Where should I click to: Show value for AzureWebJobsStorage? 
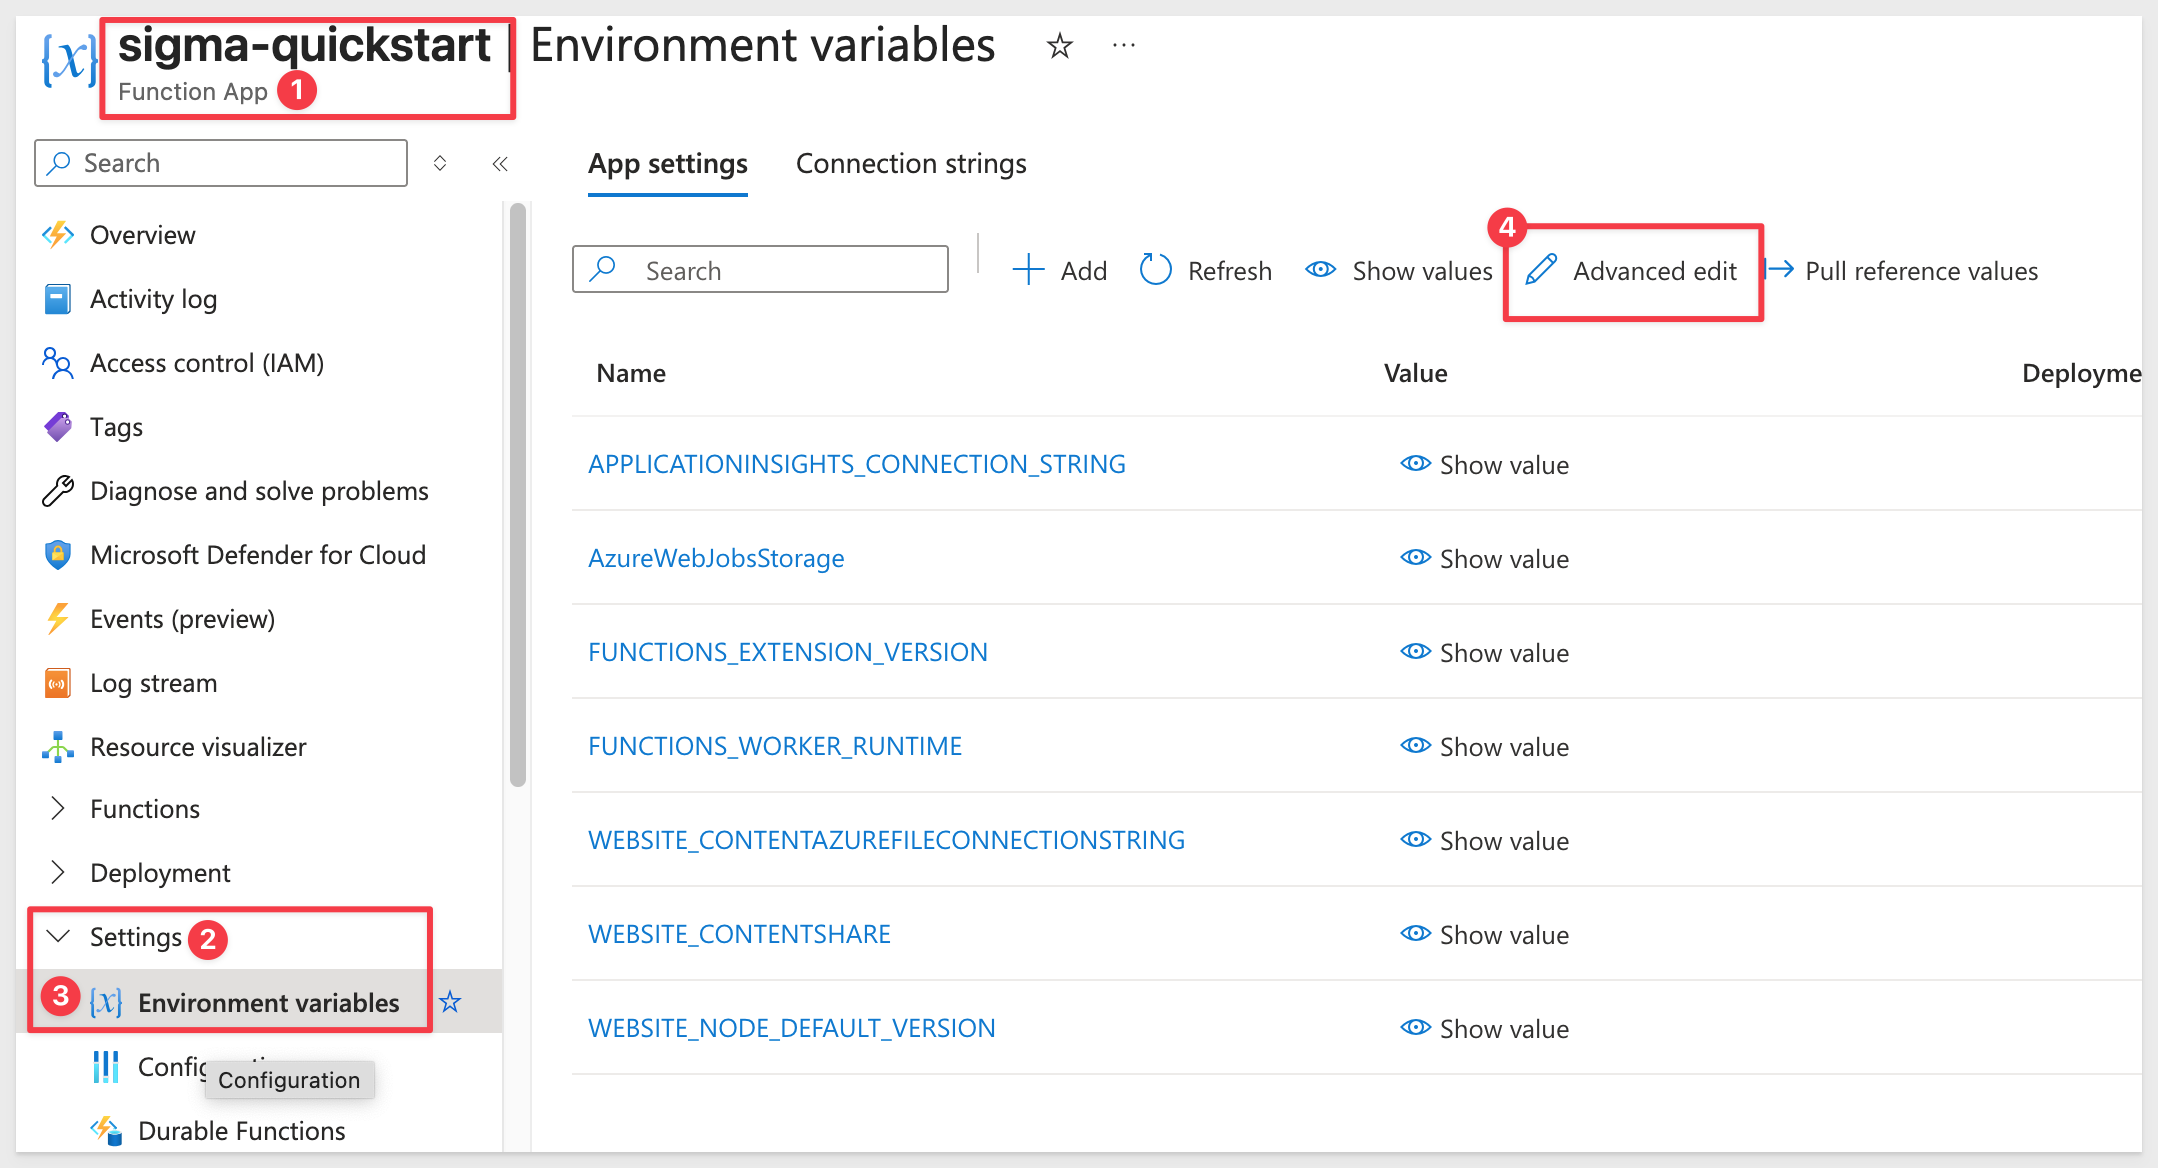coord(1484,559)
